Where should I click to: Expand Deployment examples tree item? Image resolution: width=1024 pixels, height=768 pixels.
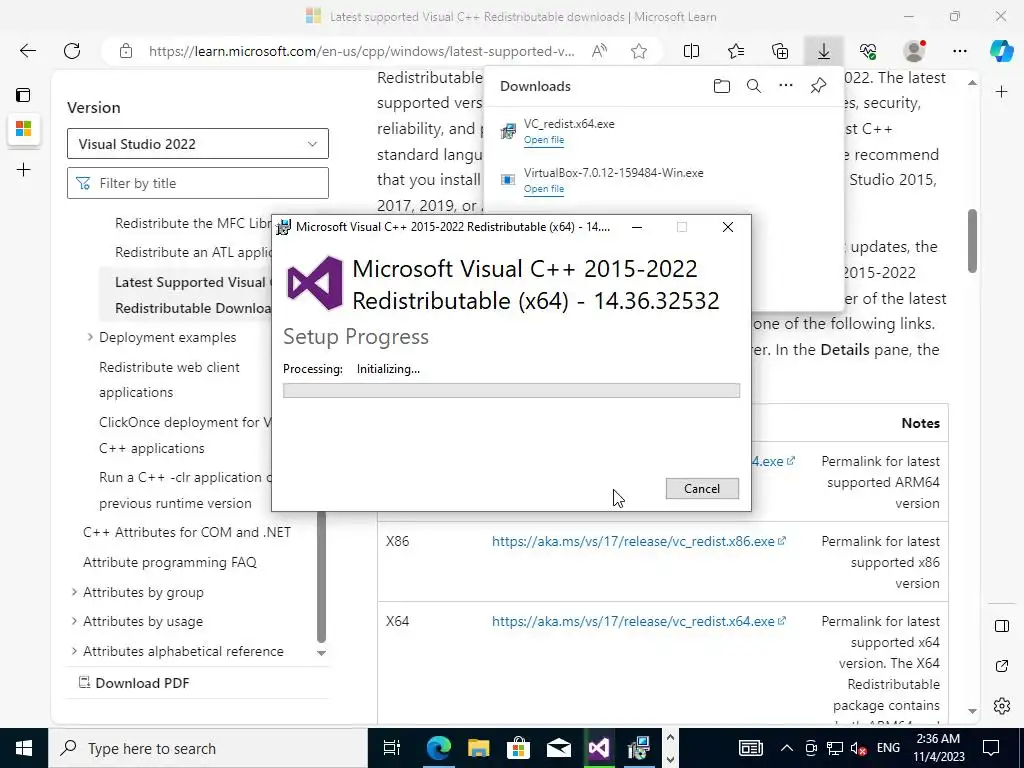(x=90, y=338)
